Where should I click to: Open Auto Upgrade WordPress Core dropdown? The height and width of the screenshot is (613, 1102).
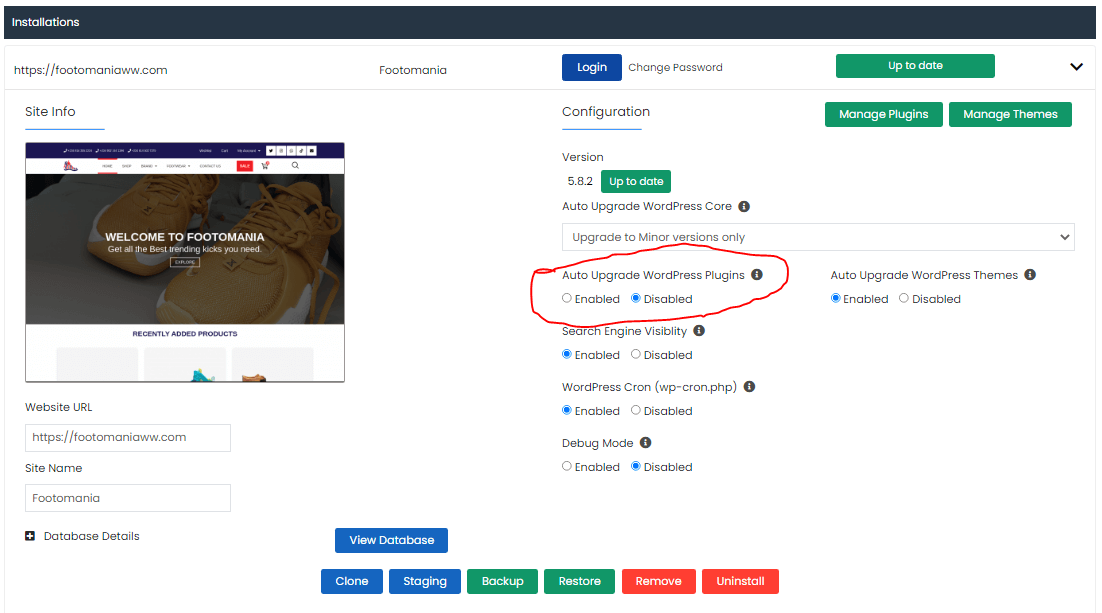tap(817, 237)
